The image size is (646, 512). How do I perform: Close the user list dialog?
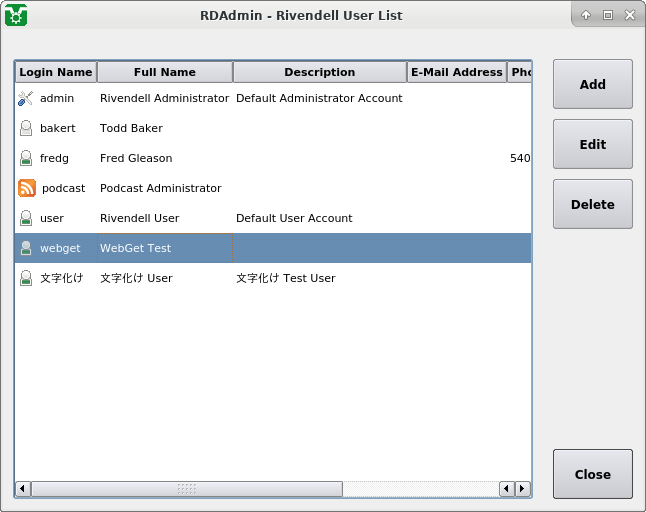[592, 474]
